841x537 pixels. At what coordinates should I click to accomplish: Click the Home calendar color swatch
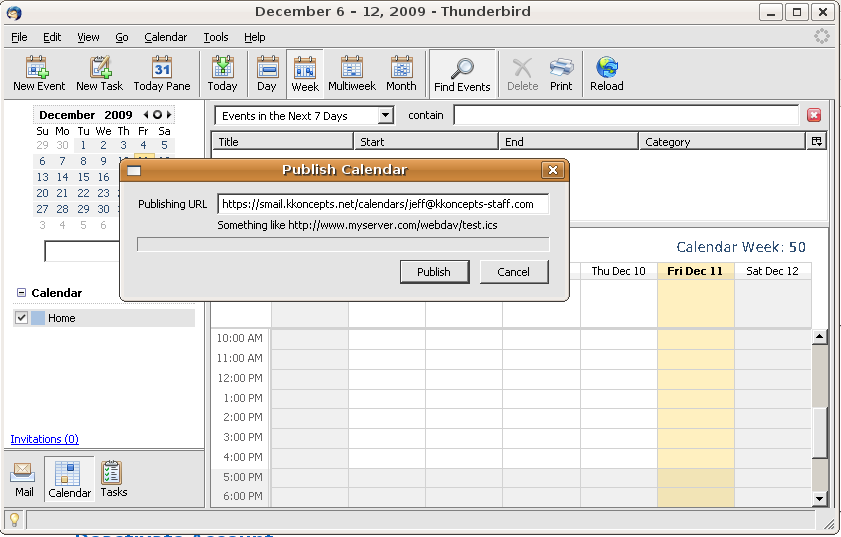pos(38,318)
